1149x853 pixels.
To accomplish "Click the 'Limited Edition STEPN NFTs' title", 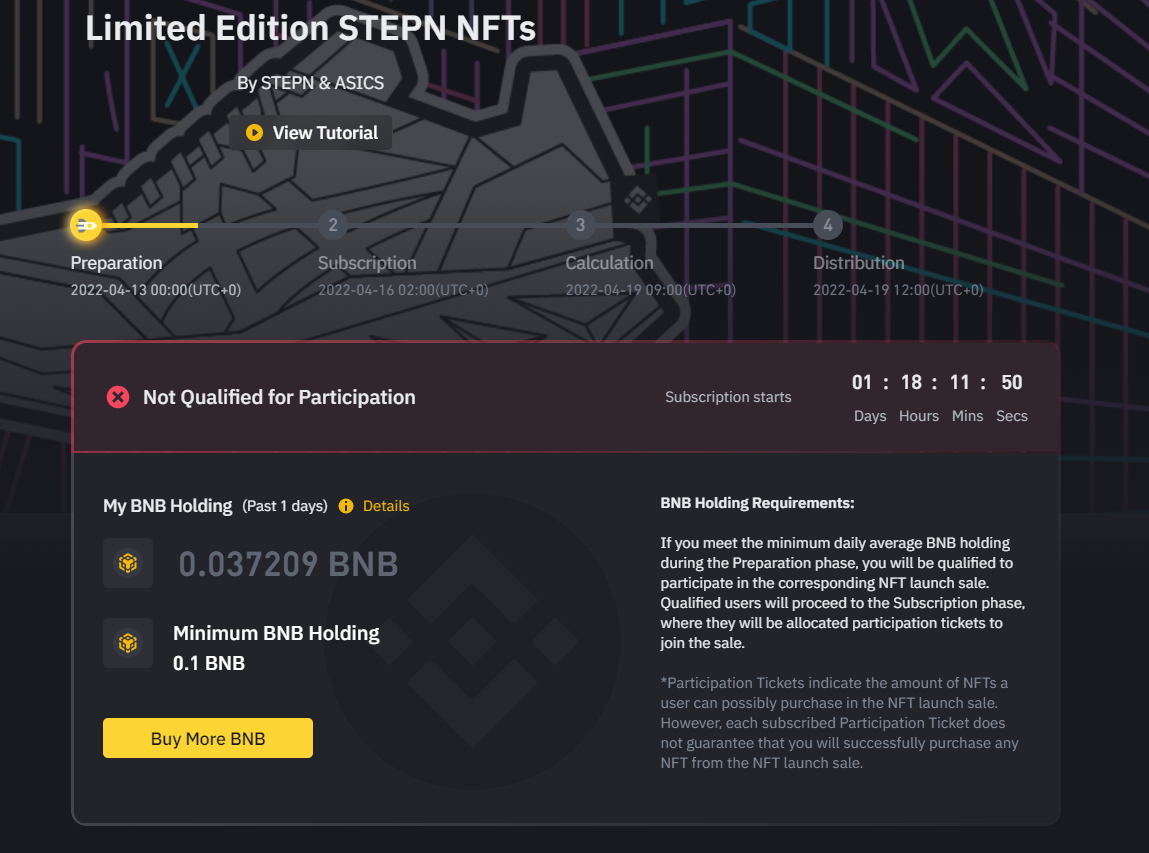I will pyautogui.click(x=311, y=29).
